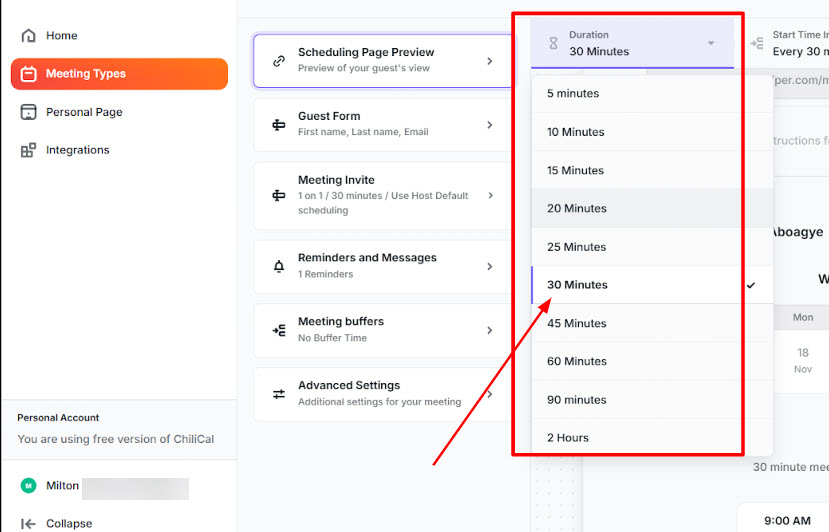Expand the Meeting Invite chevron
This screenshot has width=829, height=532.
[x=489, y=195]
